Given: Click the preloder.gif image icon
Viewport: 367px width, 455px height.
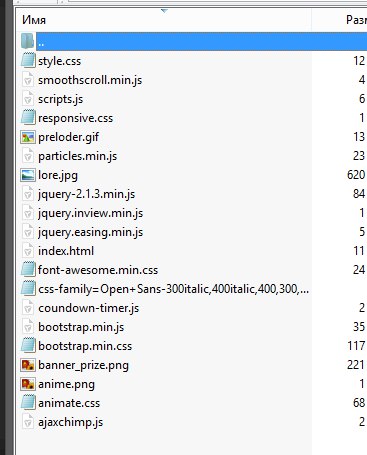Looking at the screenshot, I should 28,137.
